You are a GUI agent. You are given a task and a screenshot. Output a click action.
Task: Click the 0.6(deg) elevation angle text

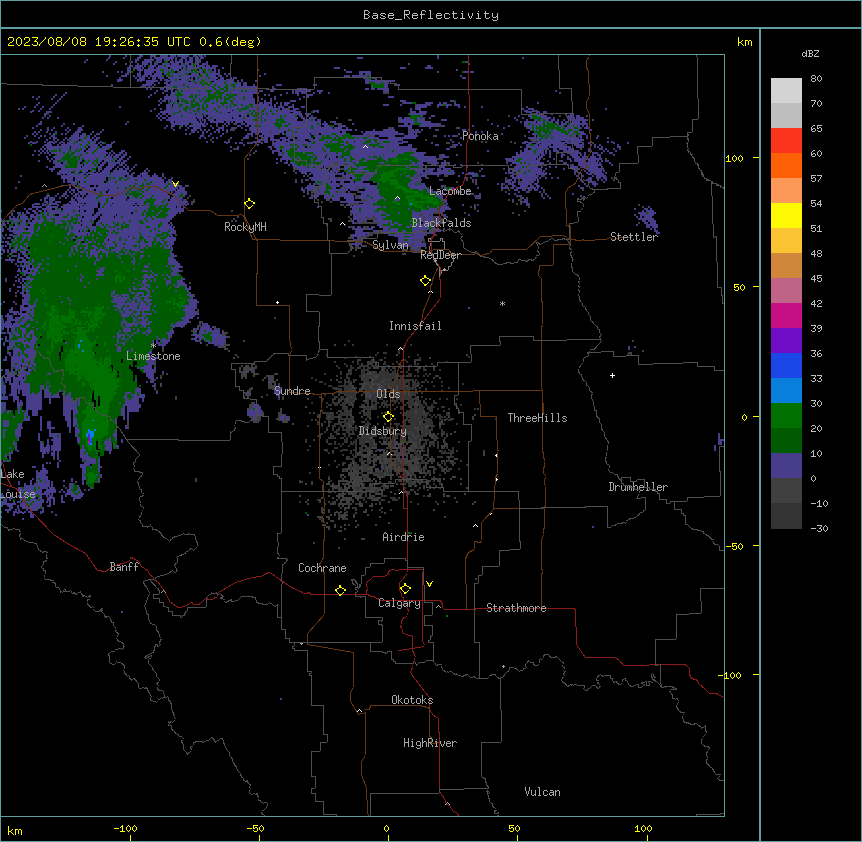click(230, 42)
